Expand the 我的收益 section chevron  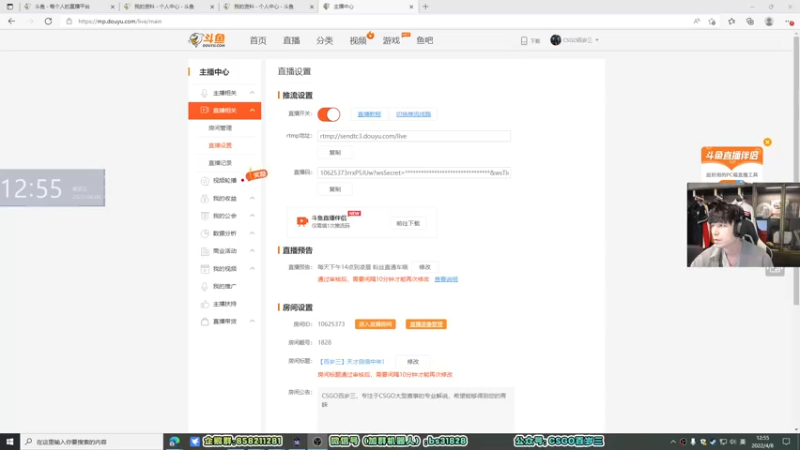click(252, 198)
